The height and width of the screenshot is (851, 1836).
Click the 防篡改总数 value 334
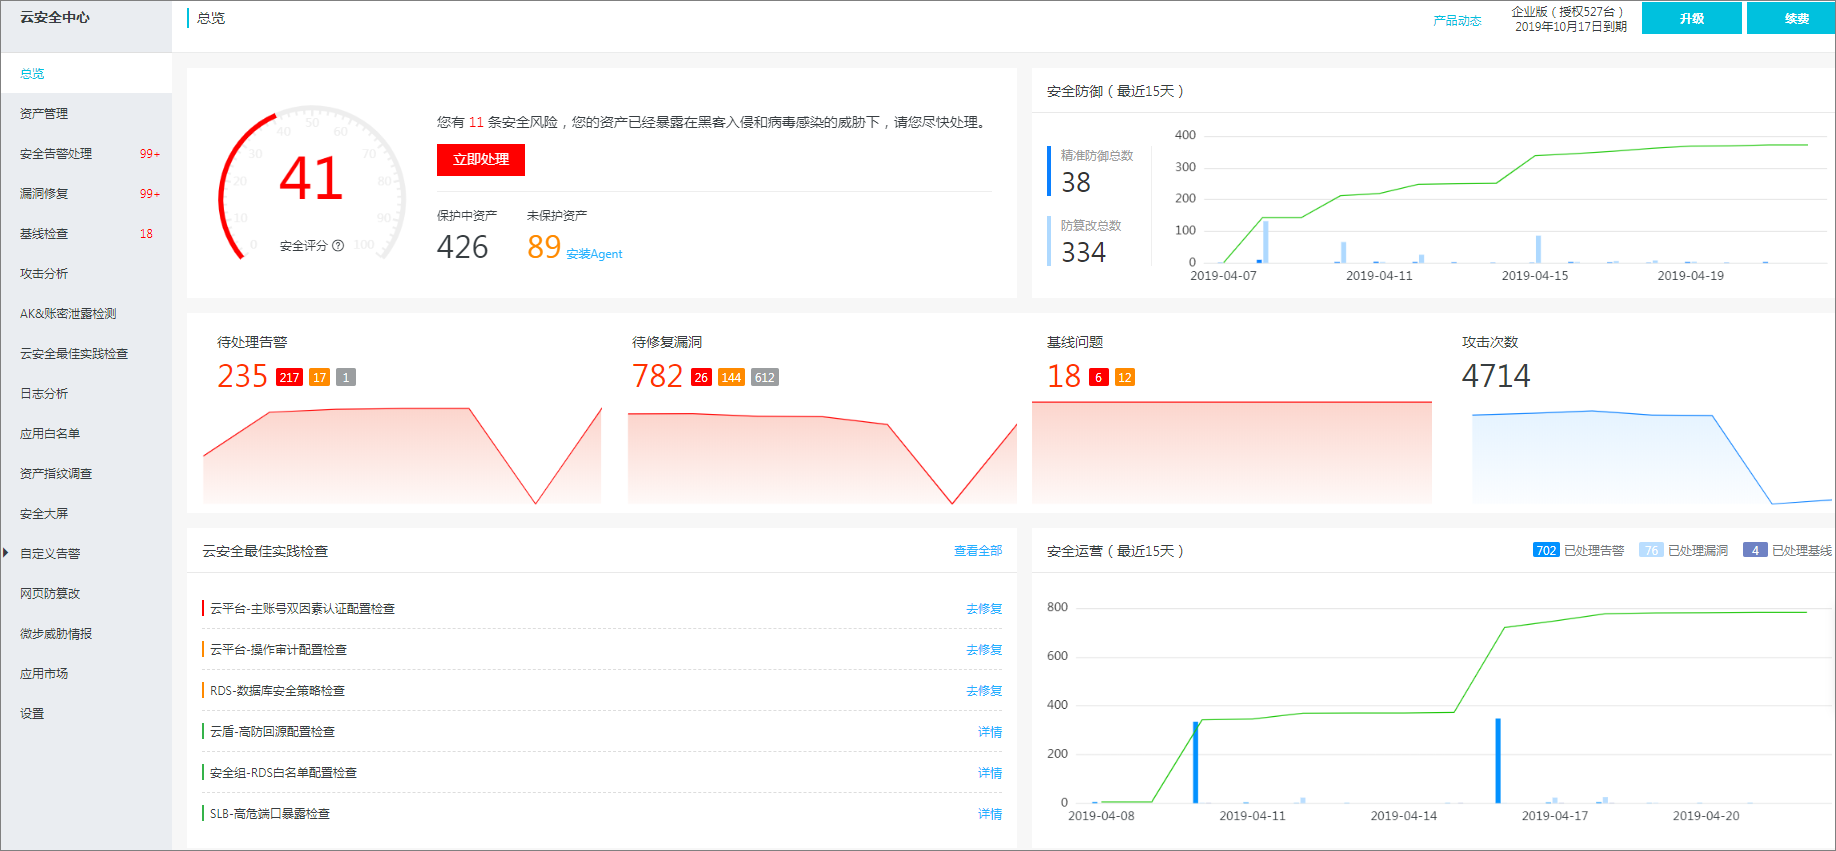tap(1083, 252)
